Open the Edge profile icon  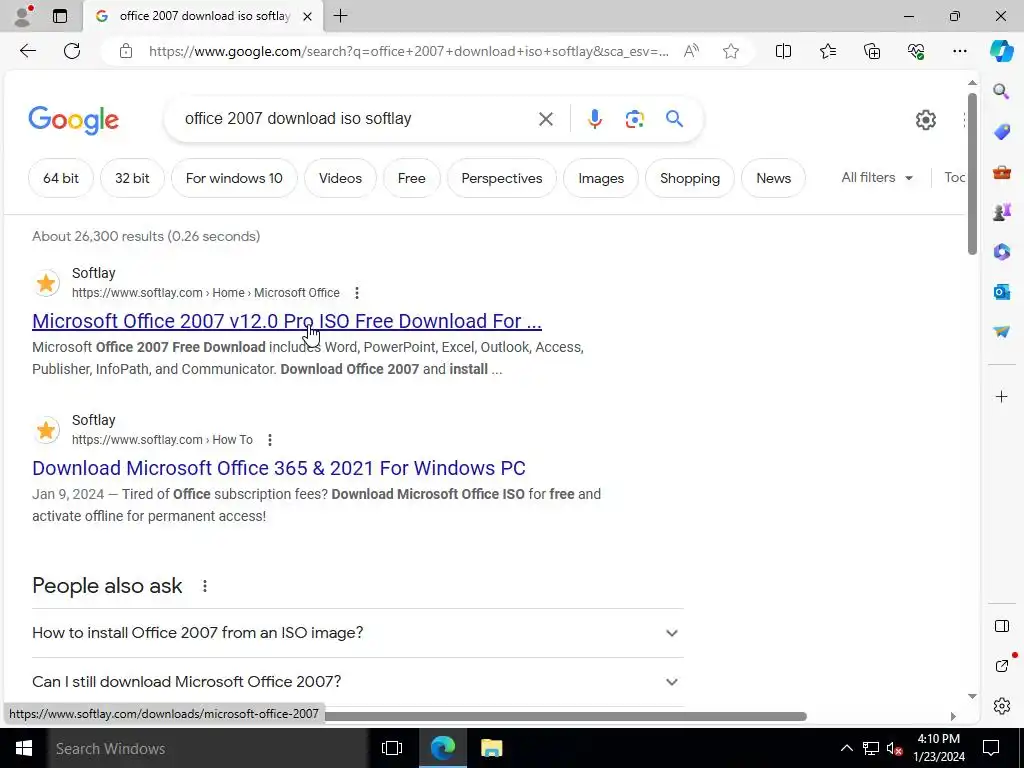pyautogui.click(x=23, y=16)
